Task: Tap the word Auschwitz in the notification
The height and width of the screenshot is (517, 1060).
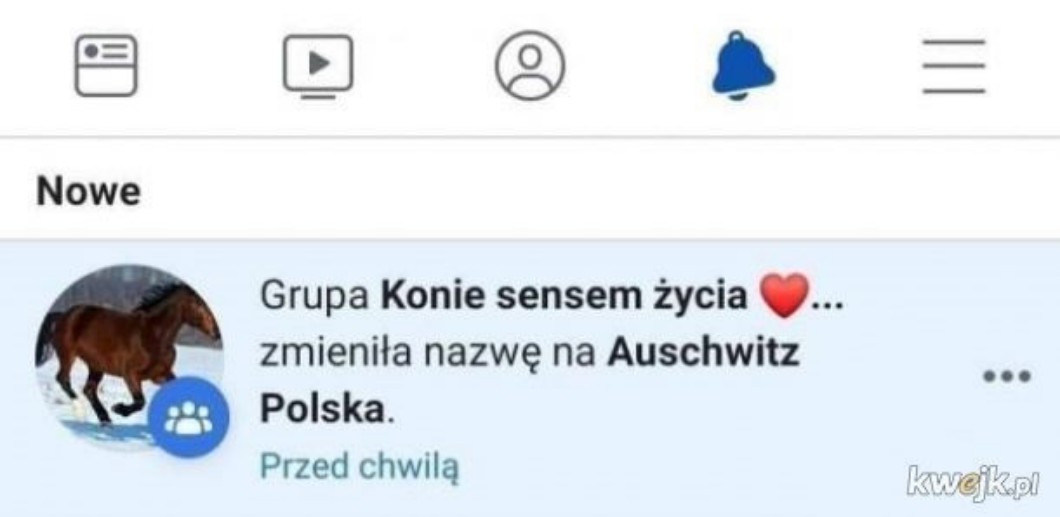Action: (x=703, y=353)
